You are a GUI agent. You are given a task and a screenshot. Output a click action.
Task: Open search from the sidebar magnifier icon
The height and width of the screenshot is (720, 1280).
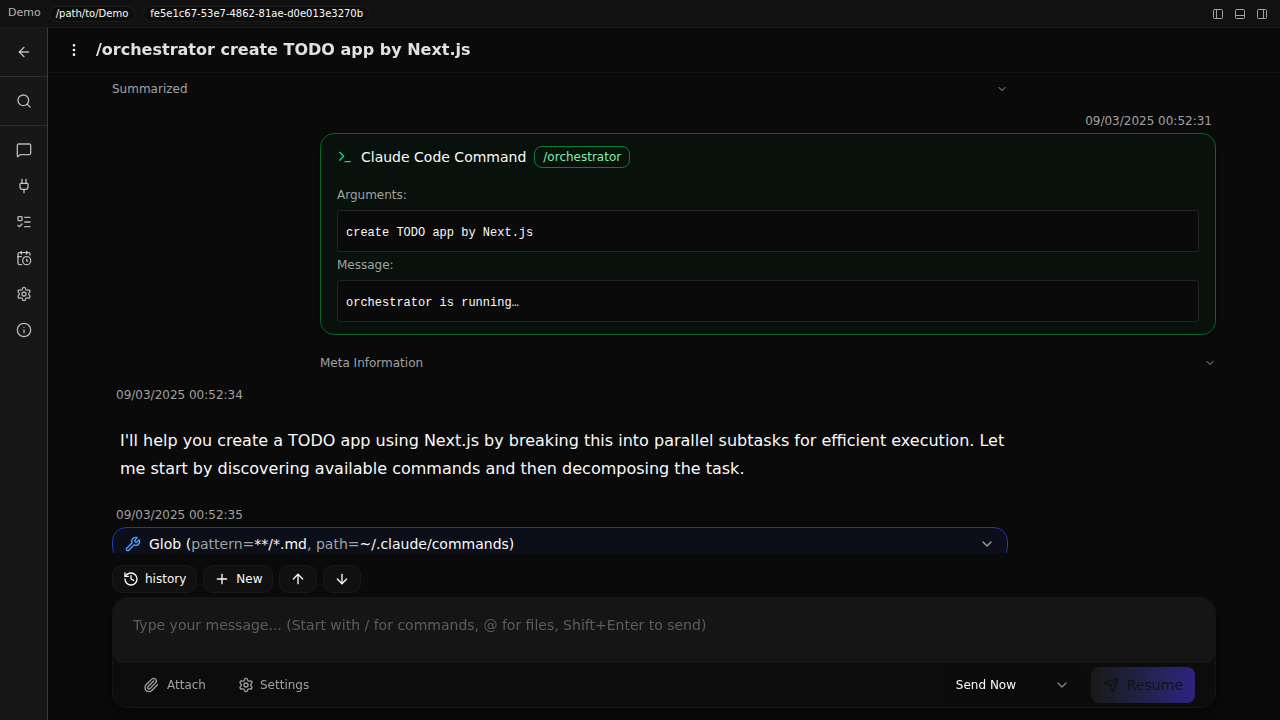(24, 101)
